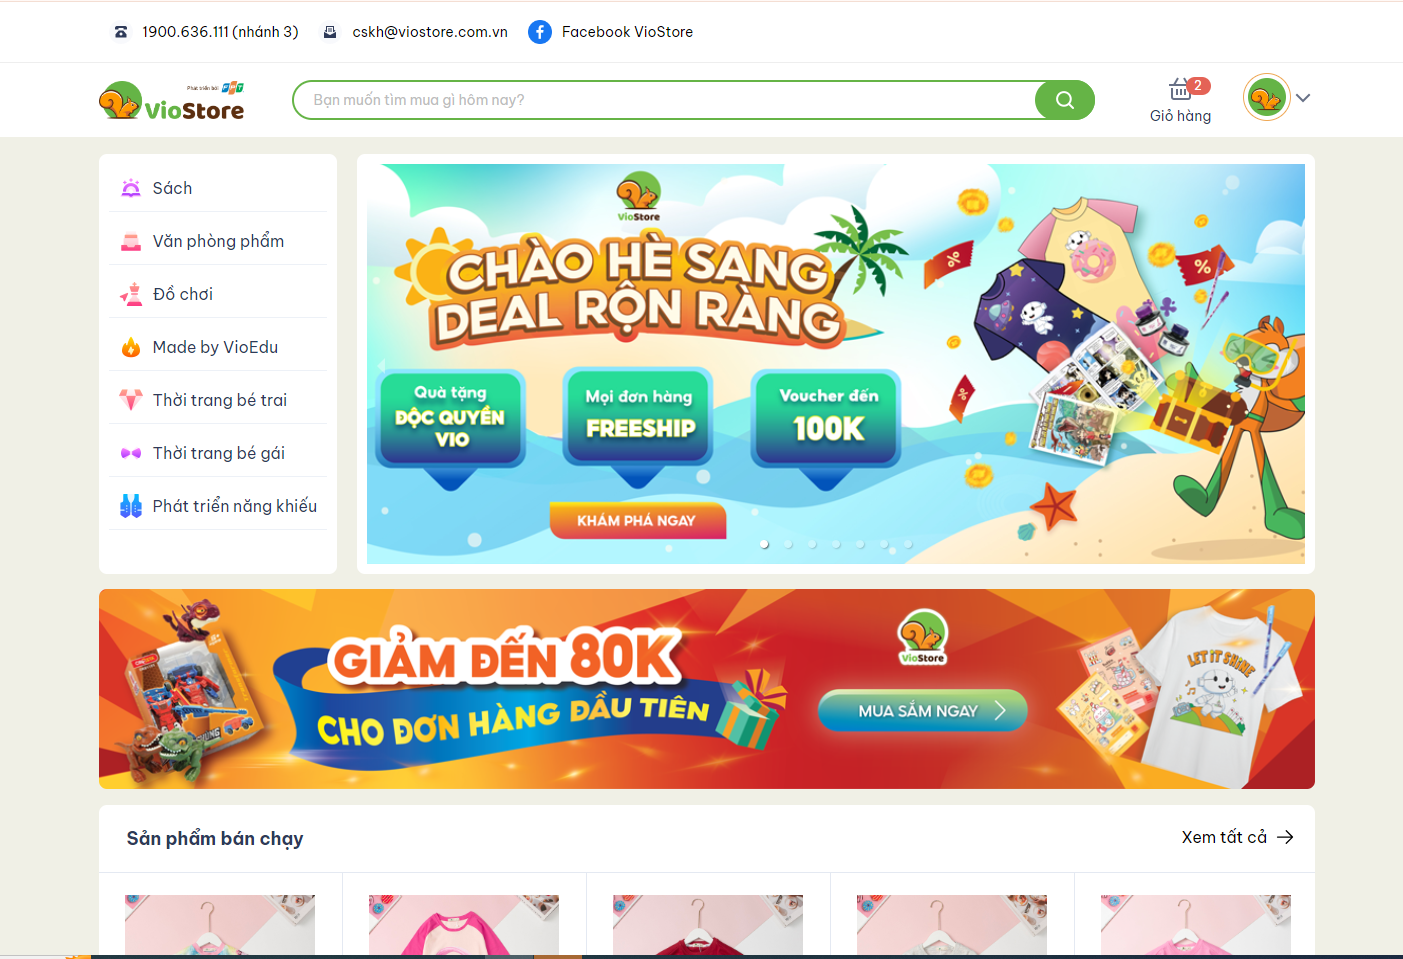This screenshot has width=1403, height=959.
Task: Expand the account menu chevron
Action: pos(1303,98)
